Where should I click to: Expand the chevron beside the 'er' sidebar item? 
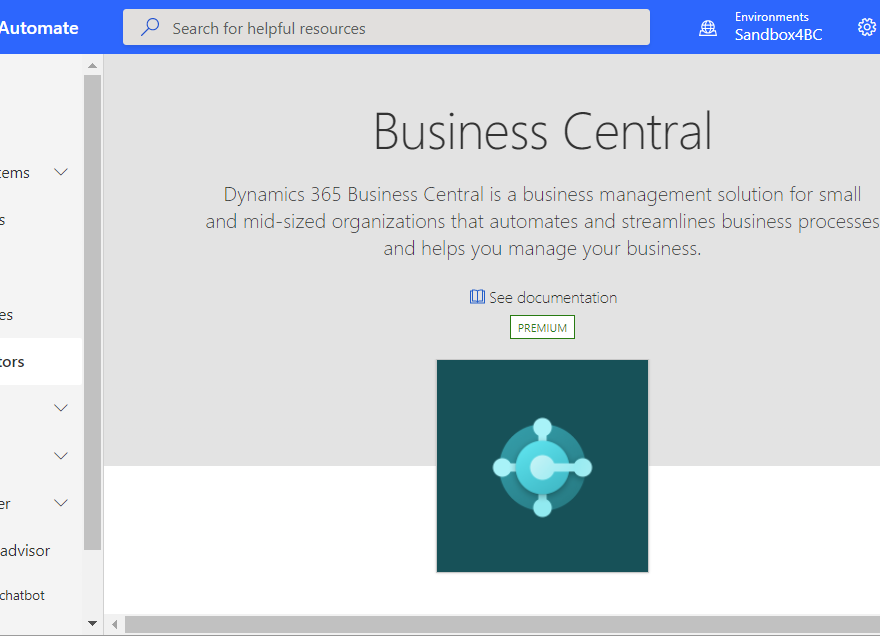click(61, 502)
